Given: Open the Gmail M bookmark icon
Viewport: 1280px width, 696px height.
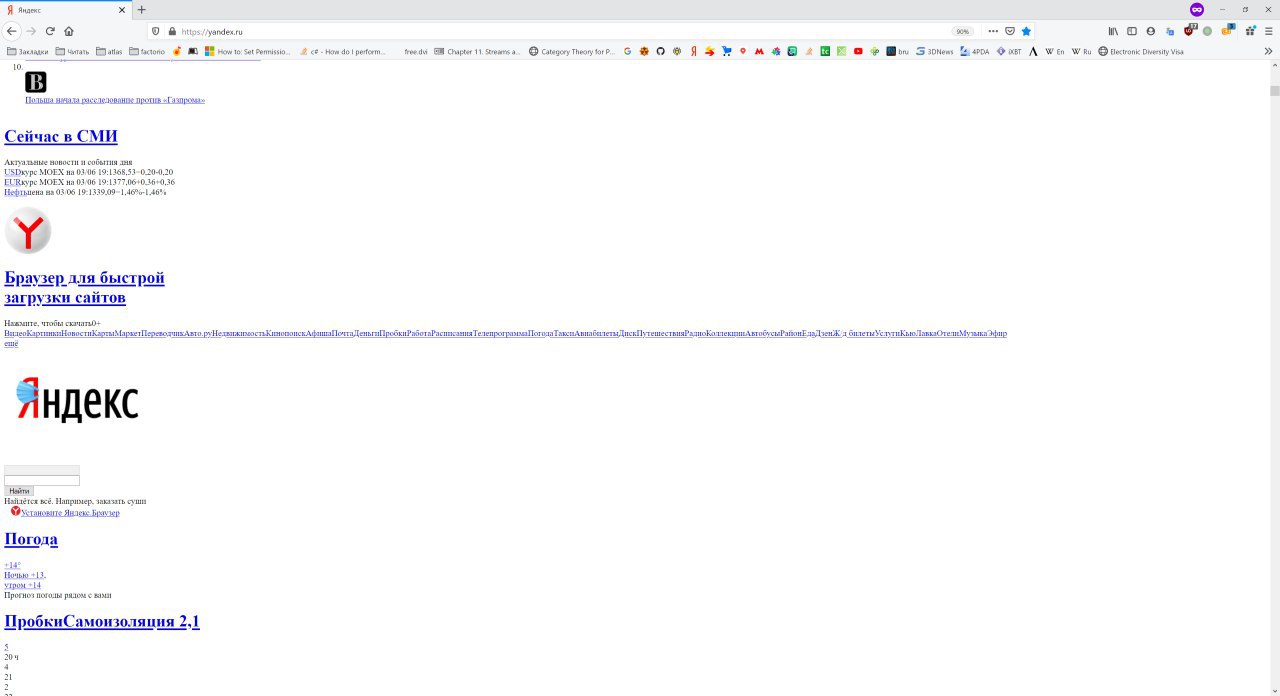Looking at the screenshot, I should [759, 51].
